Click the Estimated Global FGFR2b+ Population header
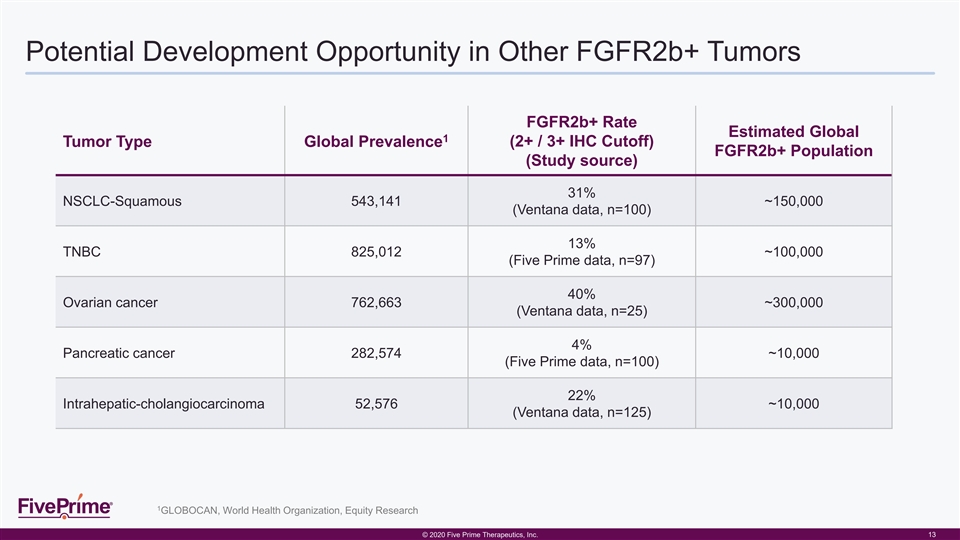960x540 pixels. 793,141
